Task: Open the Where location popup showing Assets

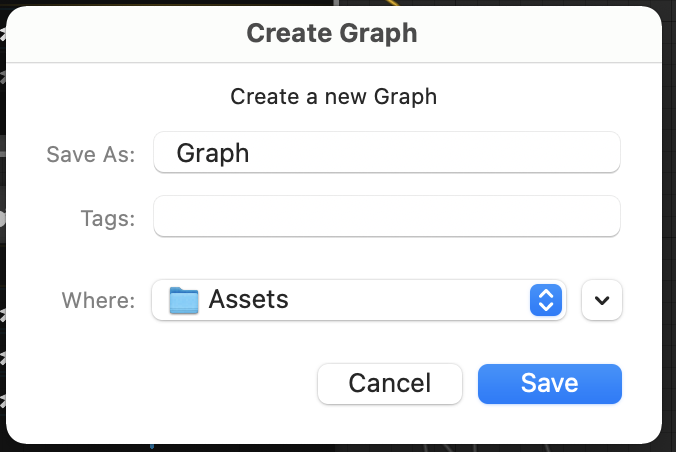Action: coord(360,299)
